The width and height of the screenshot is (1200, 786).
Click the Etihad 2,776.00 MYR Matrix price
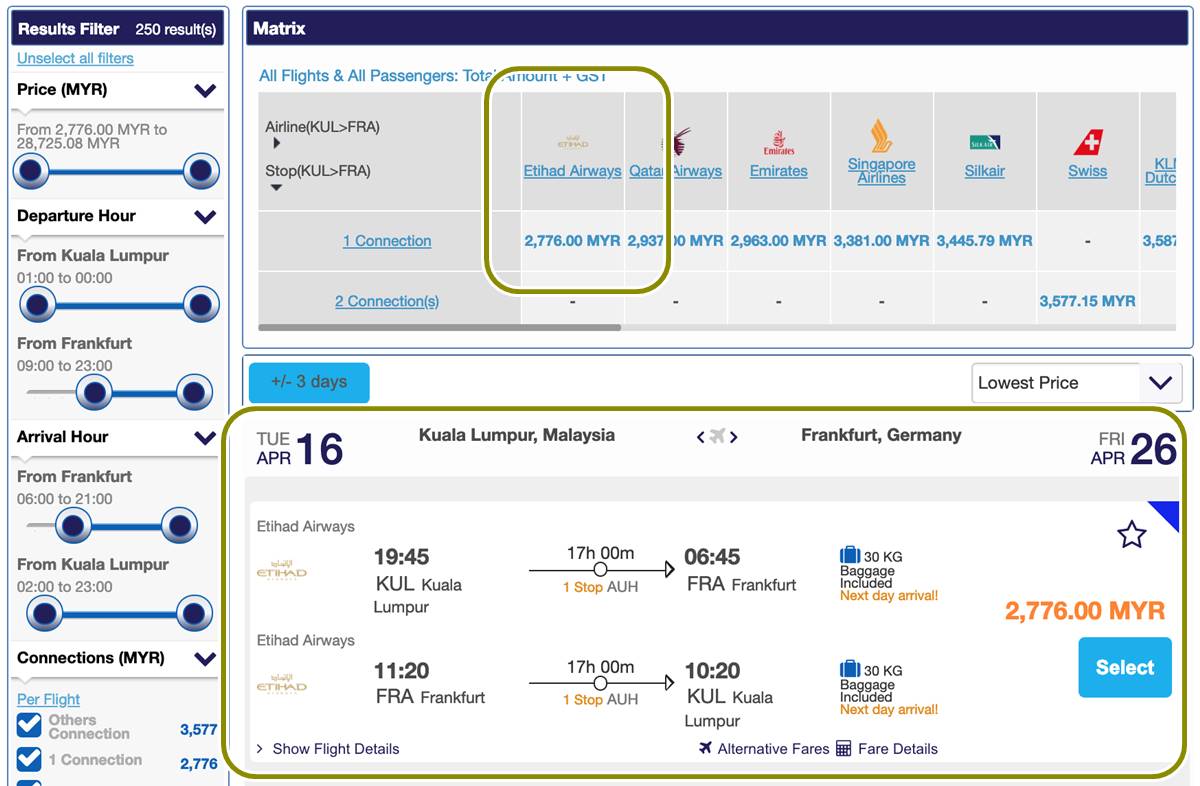[x=573, y=241]
